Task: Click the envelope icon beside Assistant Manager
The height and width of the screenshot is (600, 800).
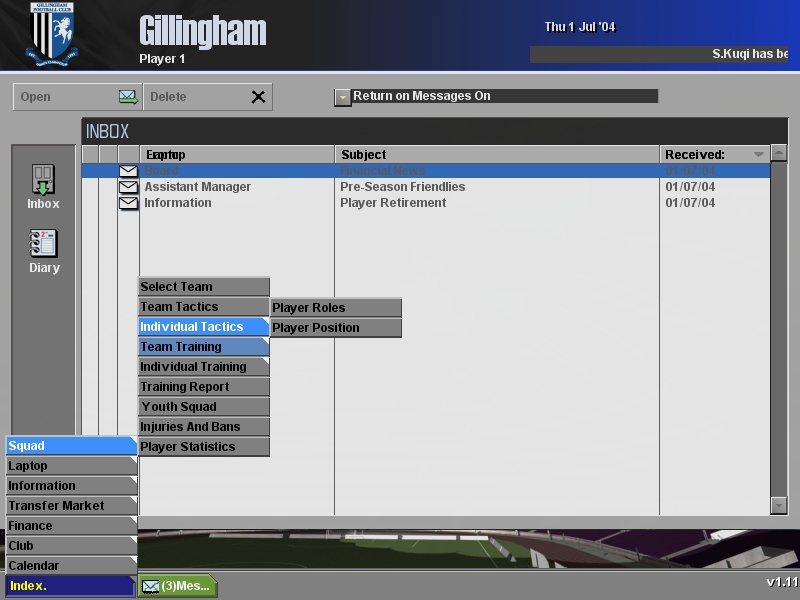Action: click(x=128, y=187)
